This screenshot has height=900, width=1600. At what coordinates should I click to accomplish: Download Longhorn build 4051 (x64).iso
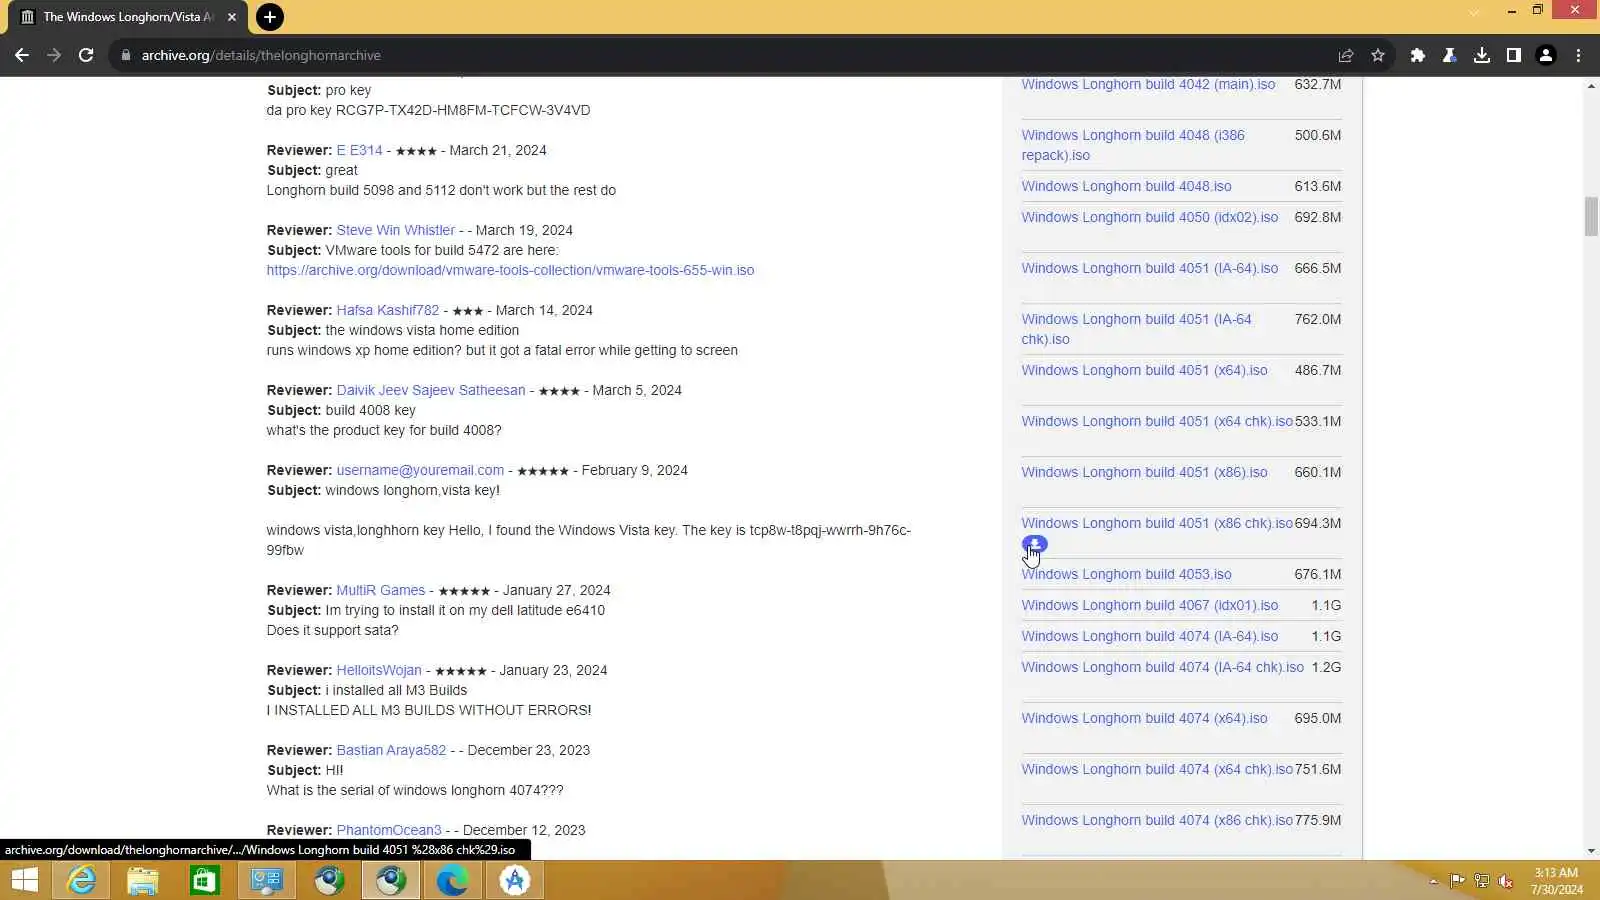[x=1144, y=370]
